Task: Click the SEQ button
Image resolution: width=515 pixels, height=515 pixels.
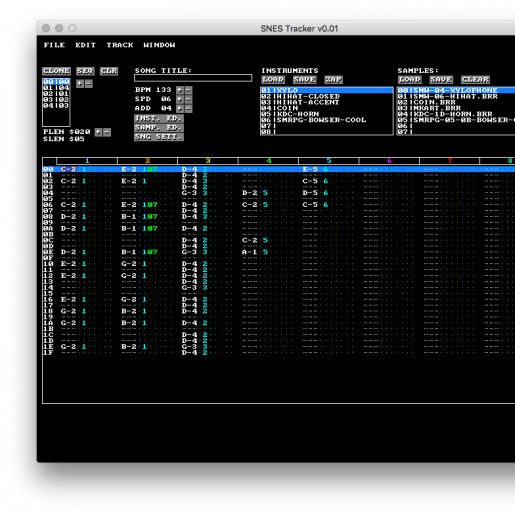Action: (x=85, y=71)
